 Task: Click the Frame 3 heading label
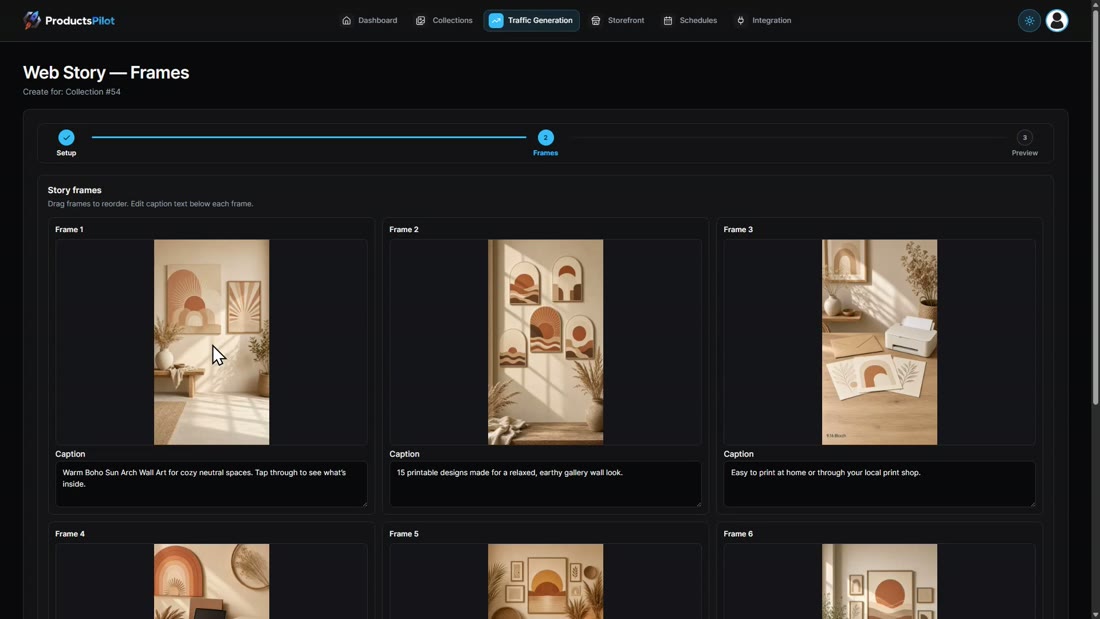point(738,229)
